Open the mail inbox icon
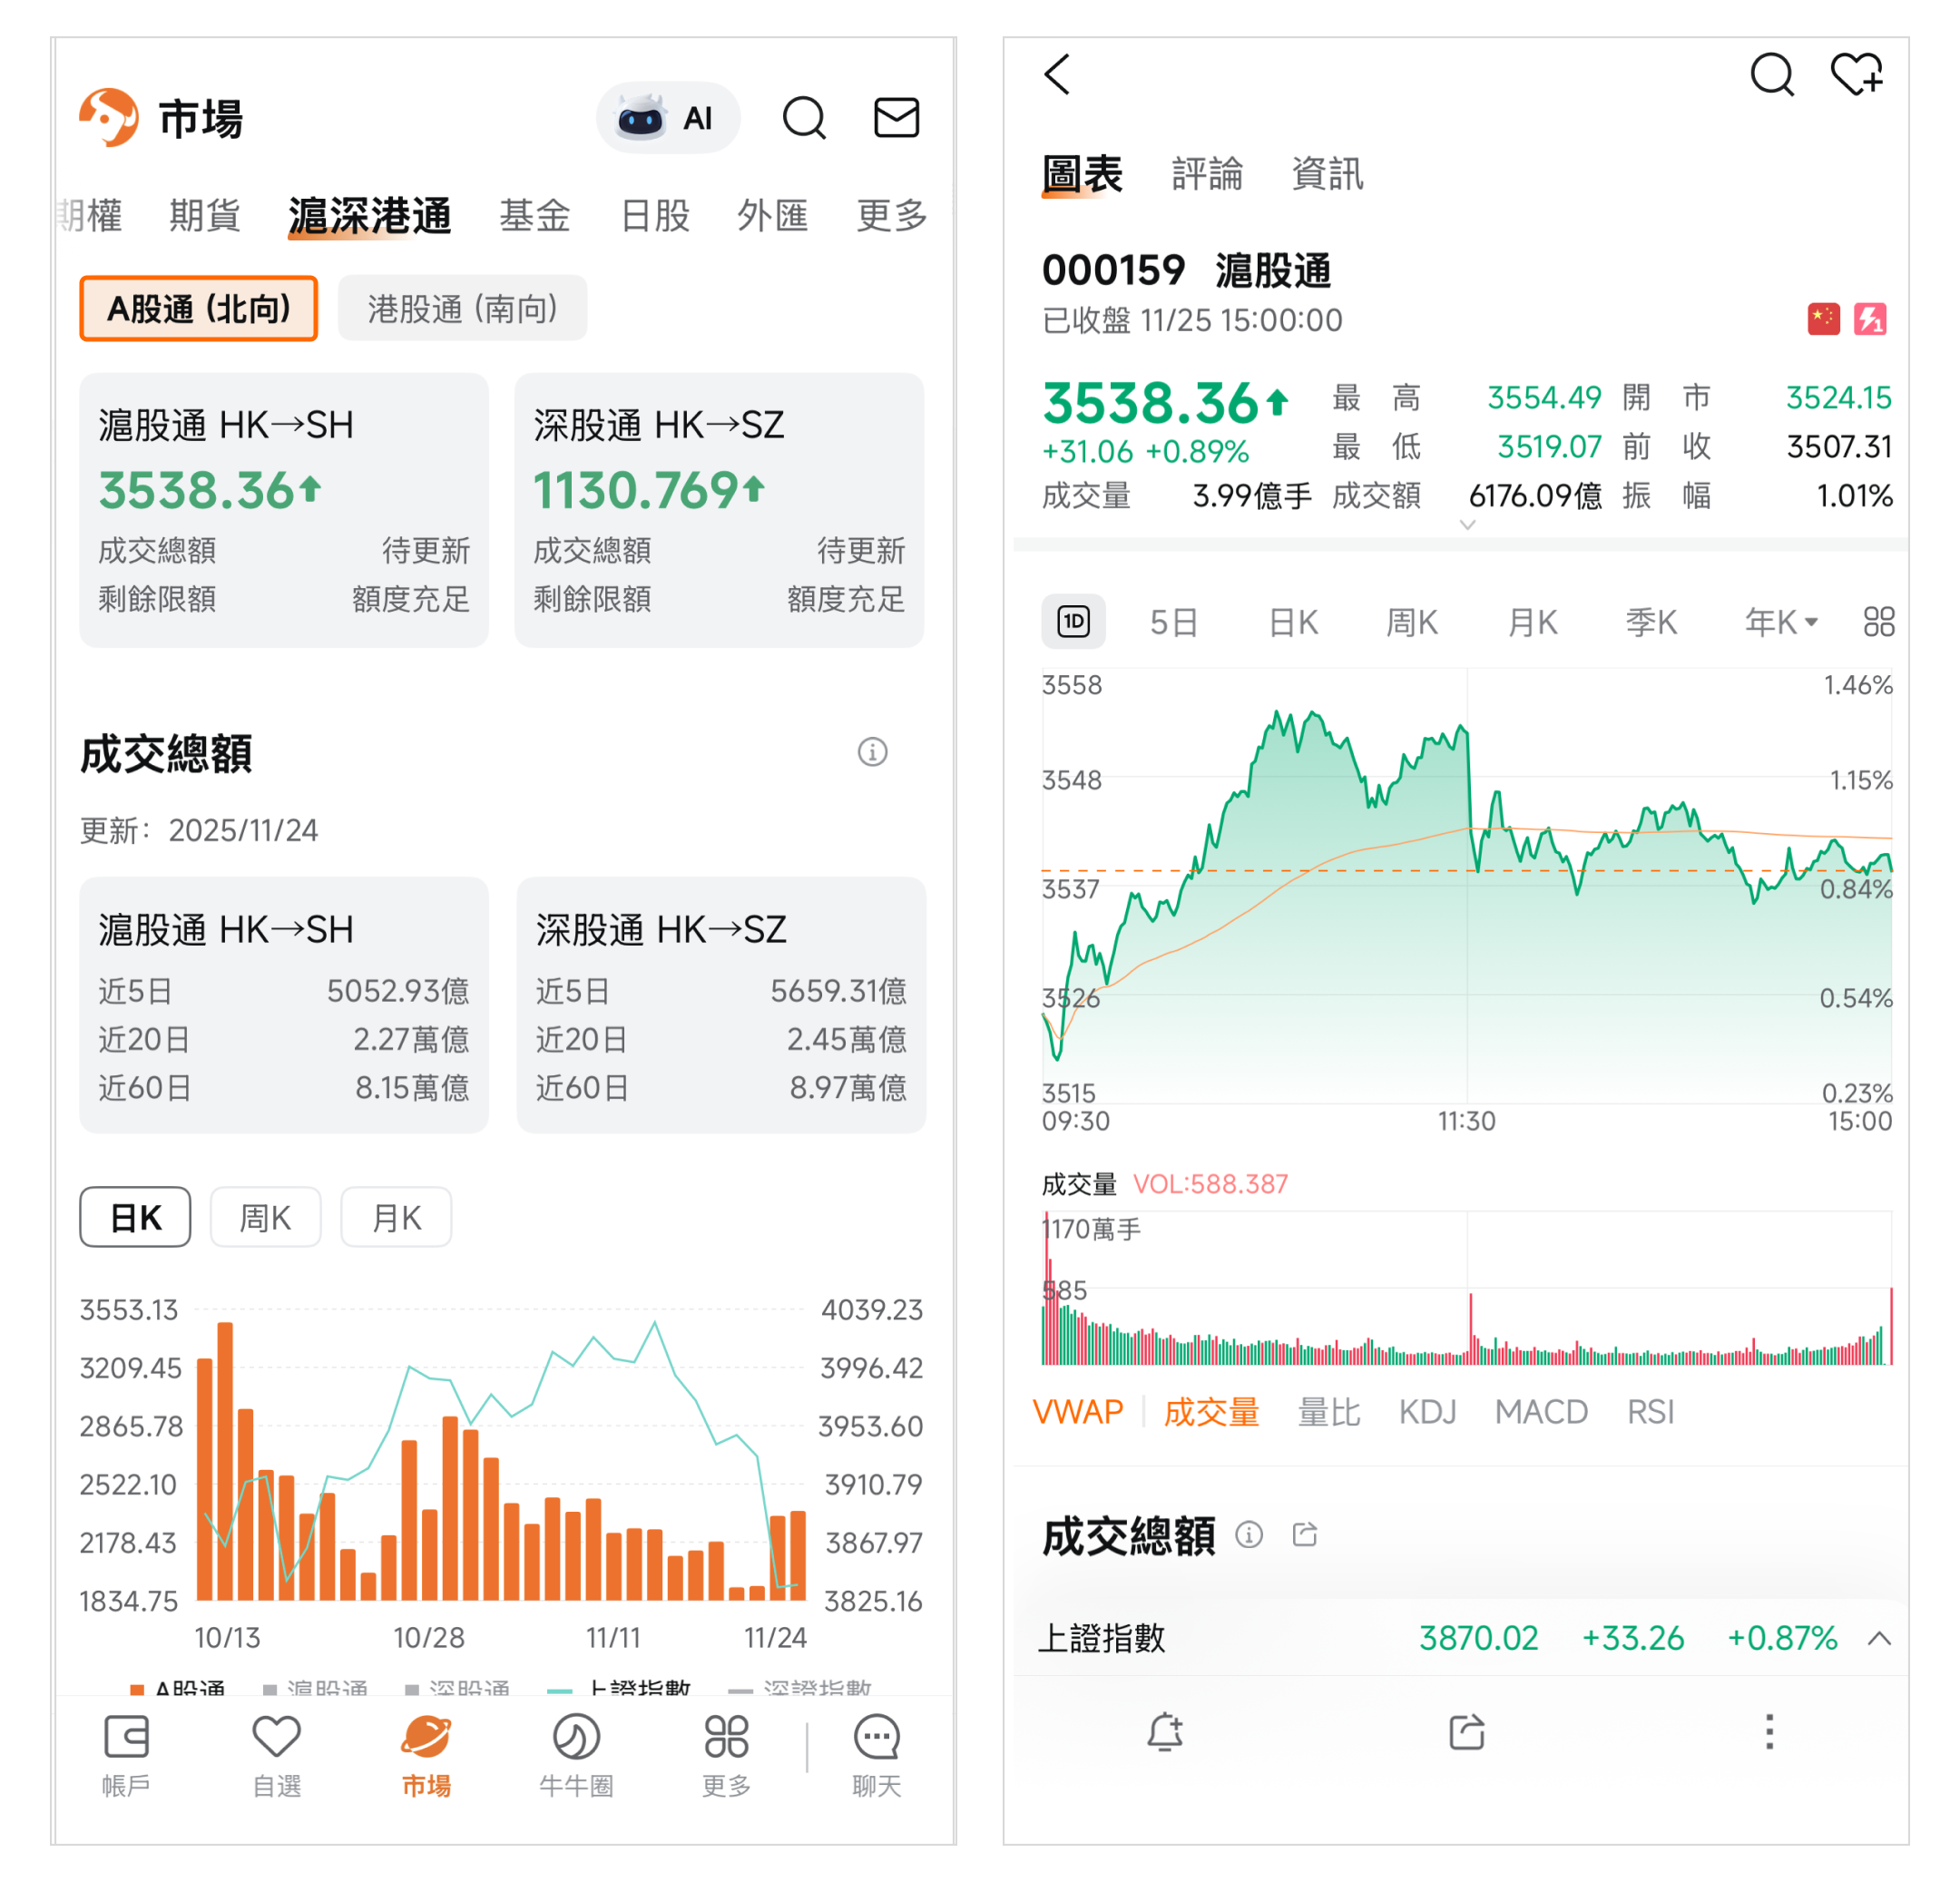 click(896, 118)
